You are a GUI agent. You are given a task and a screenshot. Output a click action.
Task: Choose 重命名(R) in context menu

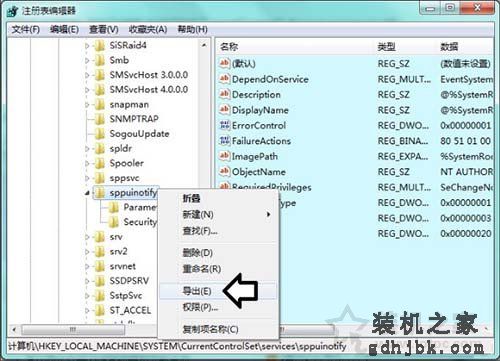point(218,269)
